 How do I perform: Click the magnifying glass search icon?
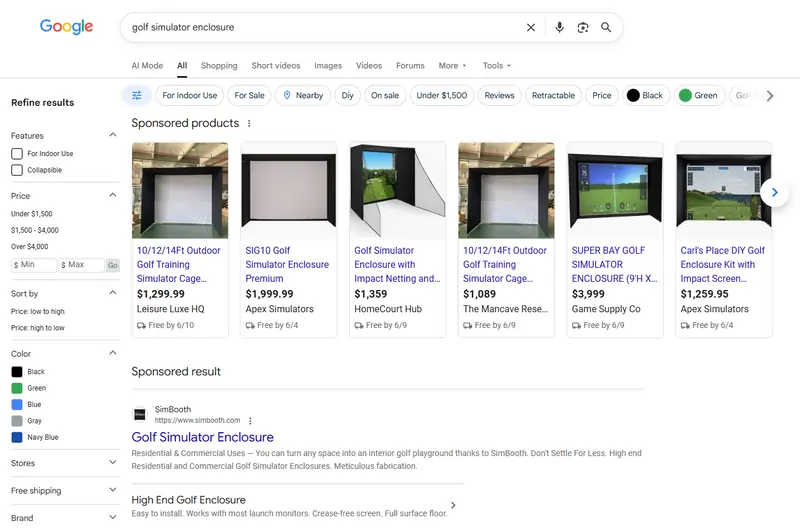coord(606,28)
